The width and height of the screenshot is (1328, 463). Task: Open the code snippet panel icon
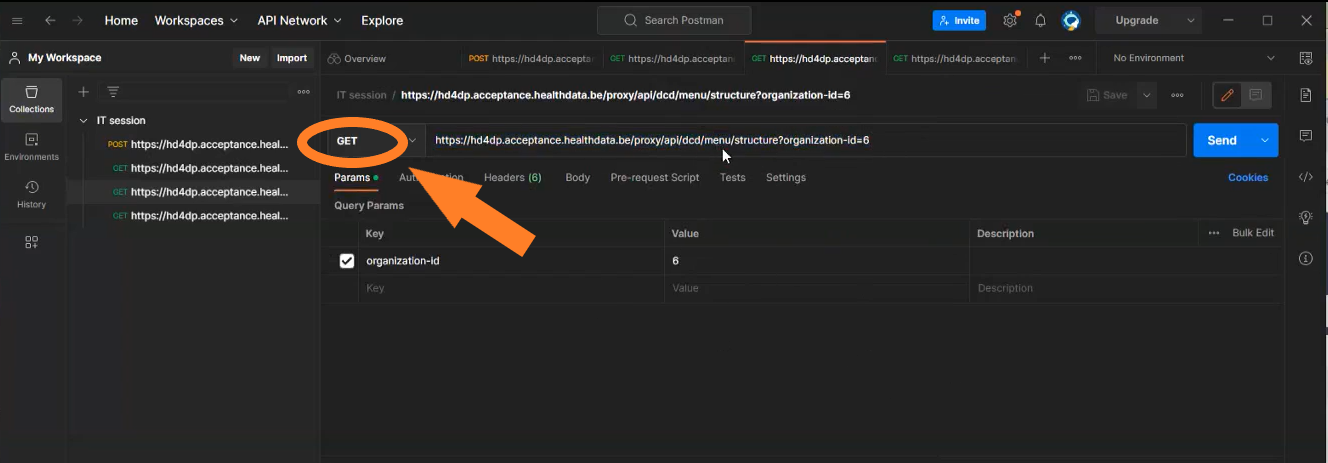point(1305,177)
